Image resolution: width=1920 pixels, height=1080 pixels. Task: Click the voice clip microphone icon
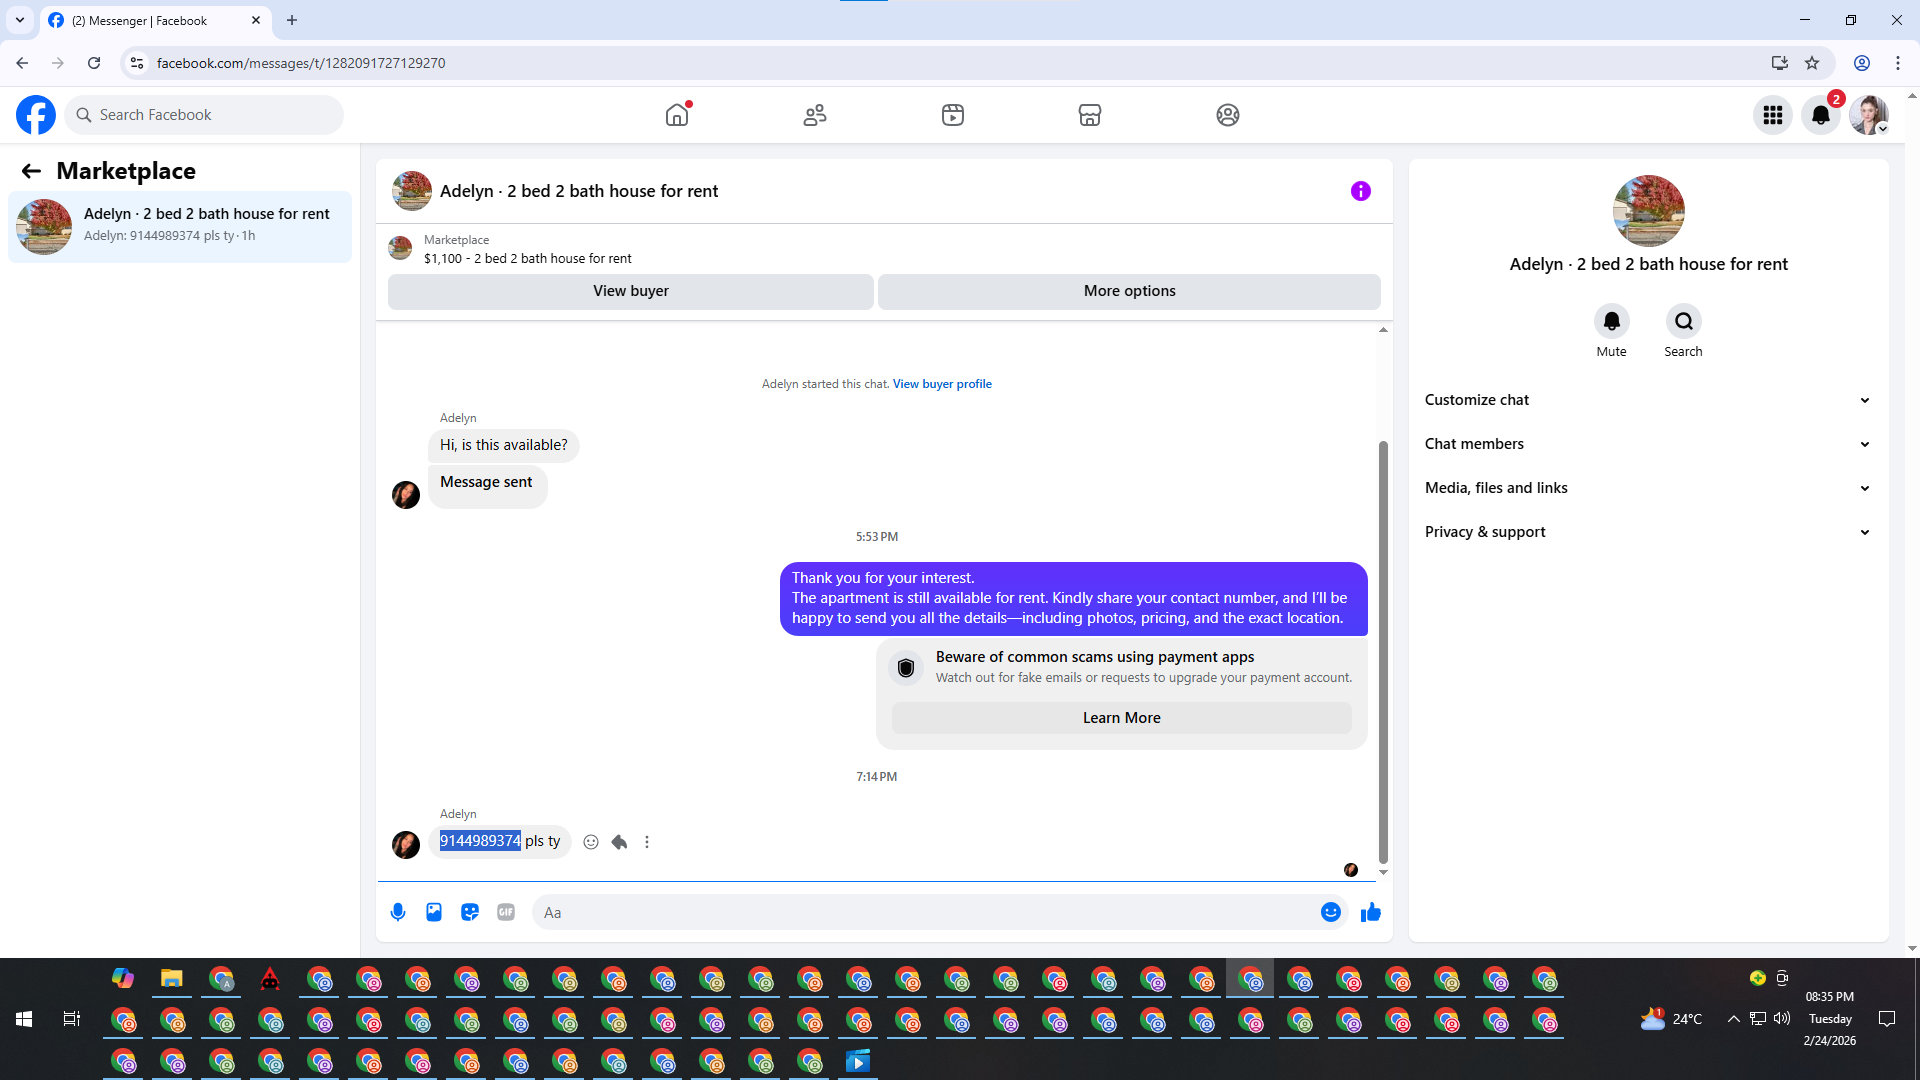pyautogui.click(x=398, y=912)
